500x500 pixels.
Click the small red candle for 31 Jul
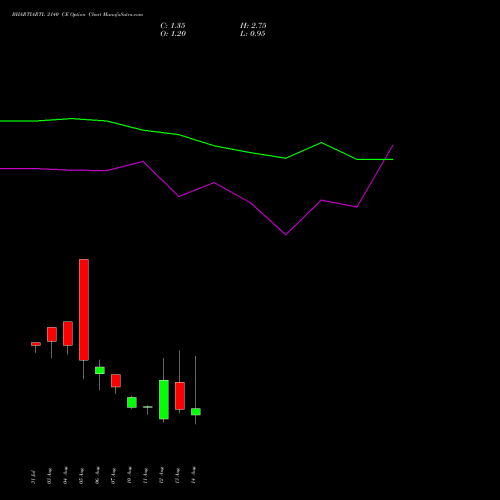pos(36,344)
